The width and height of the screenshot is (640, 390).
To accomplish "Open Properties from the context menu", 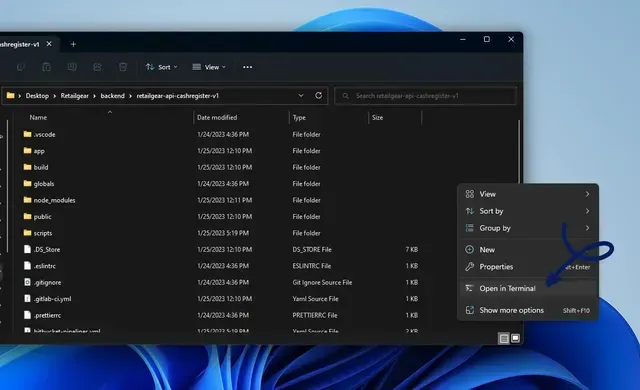I will pyautogui.click(x=528, y=267).
